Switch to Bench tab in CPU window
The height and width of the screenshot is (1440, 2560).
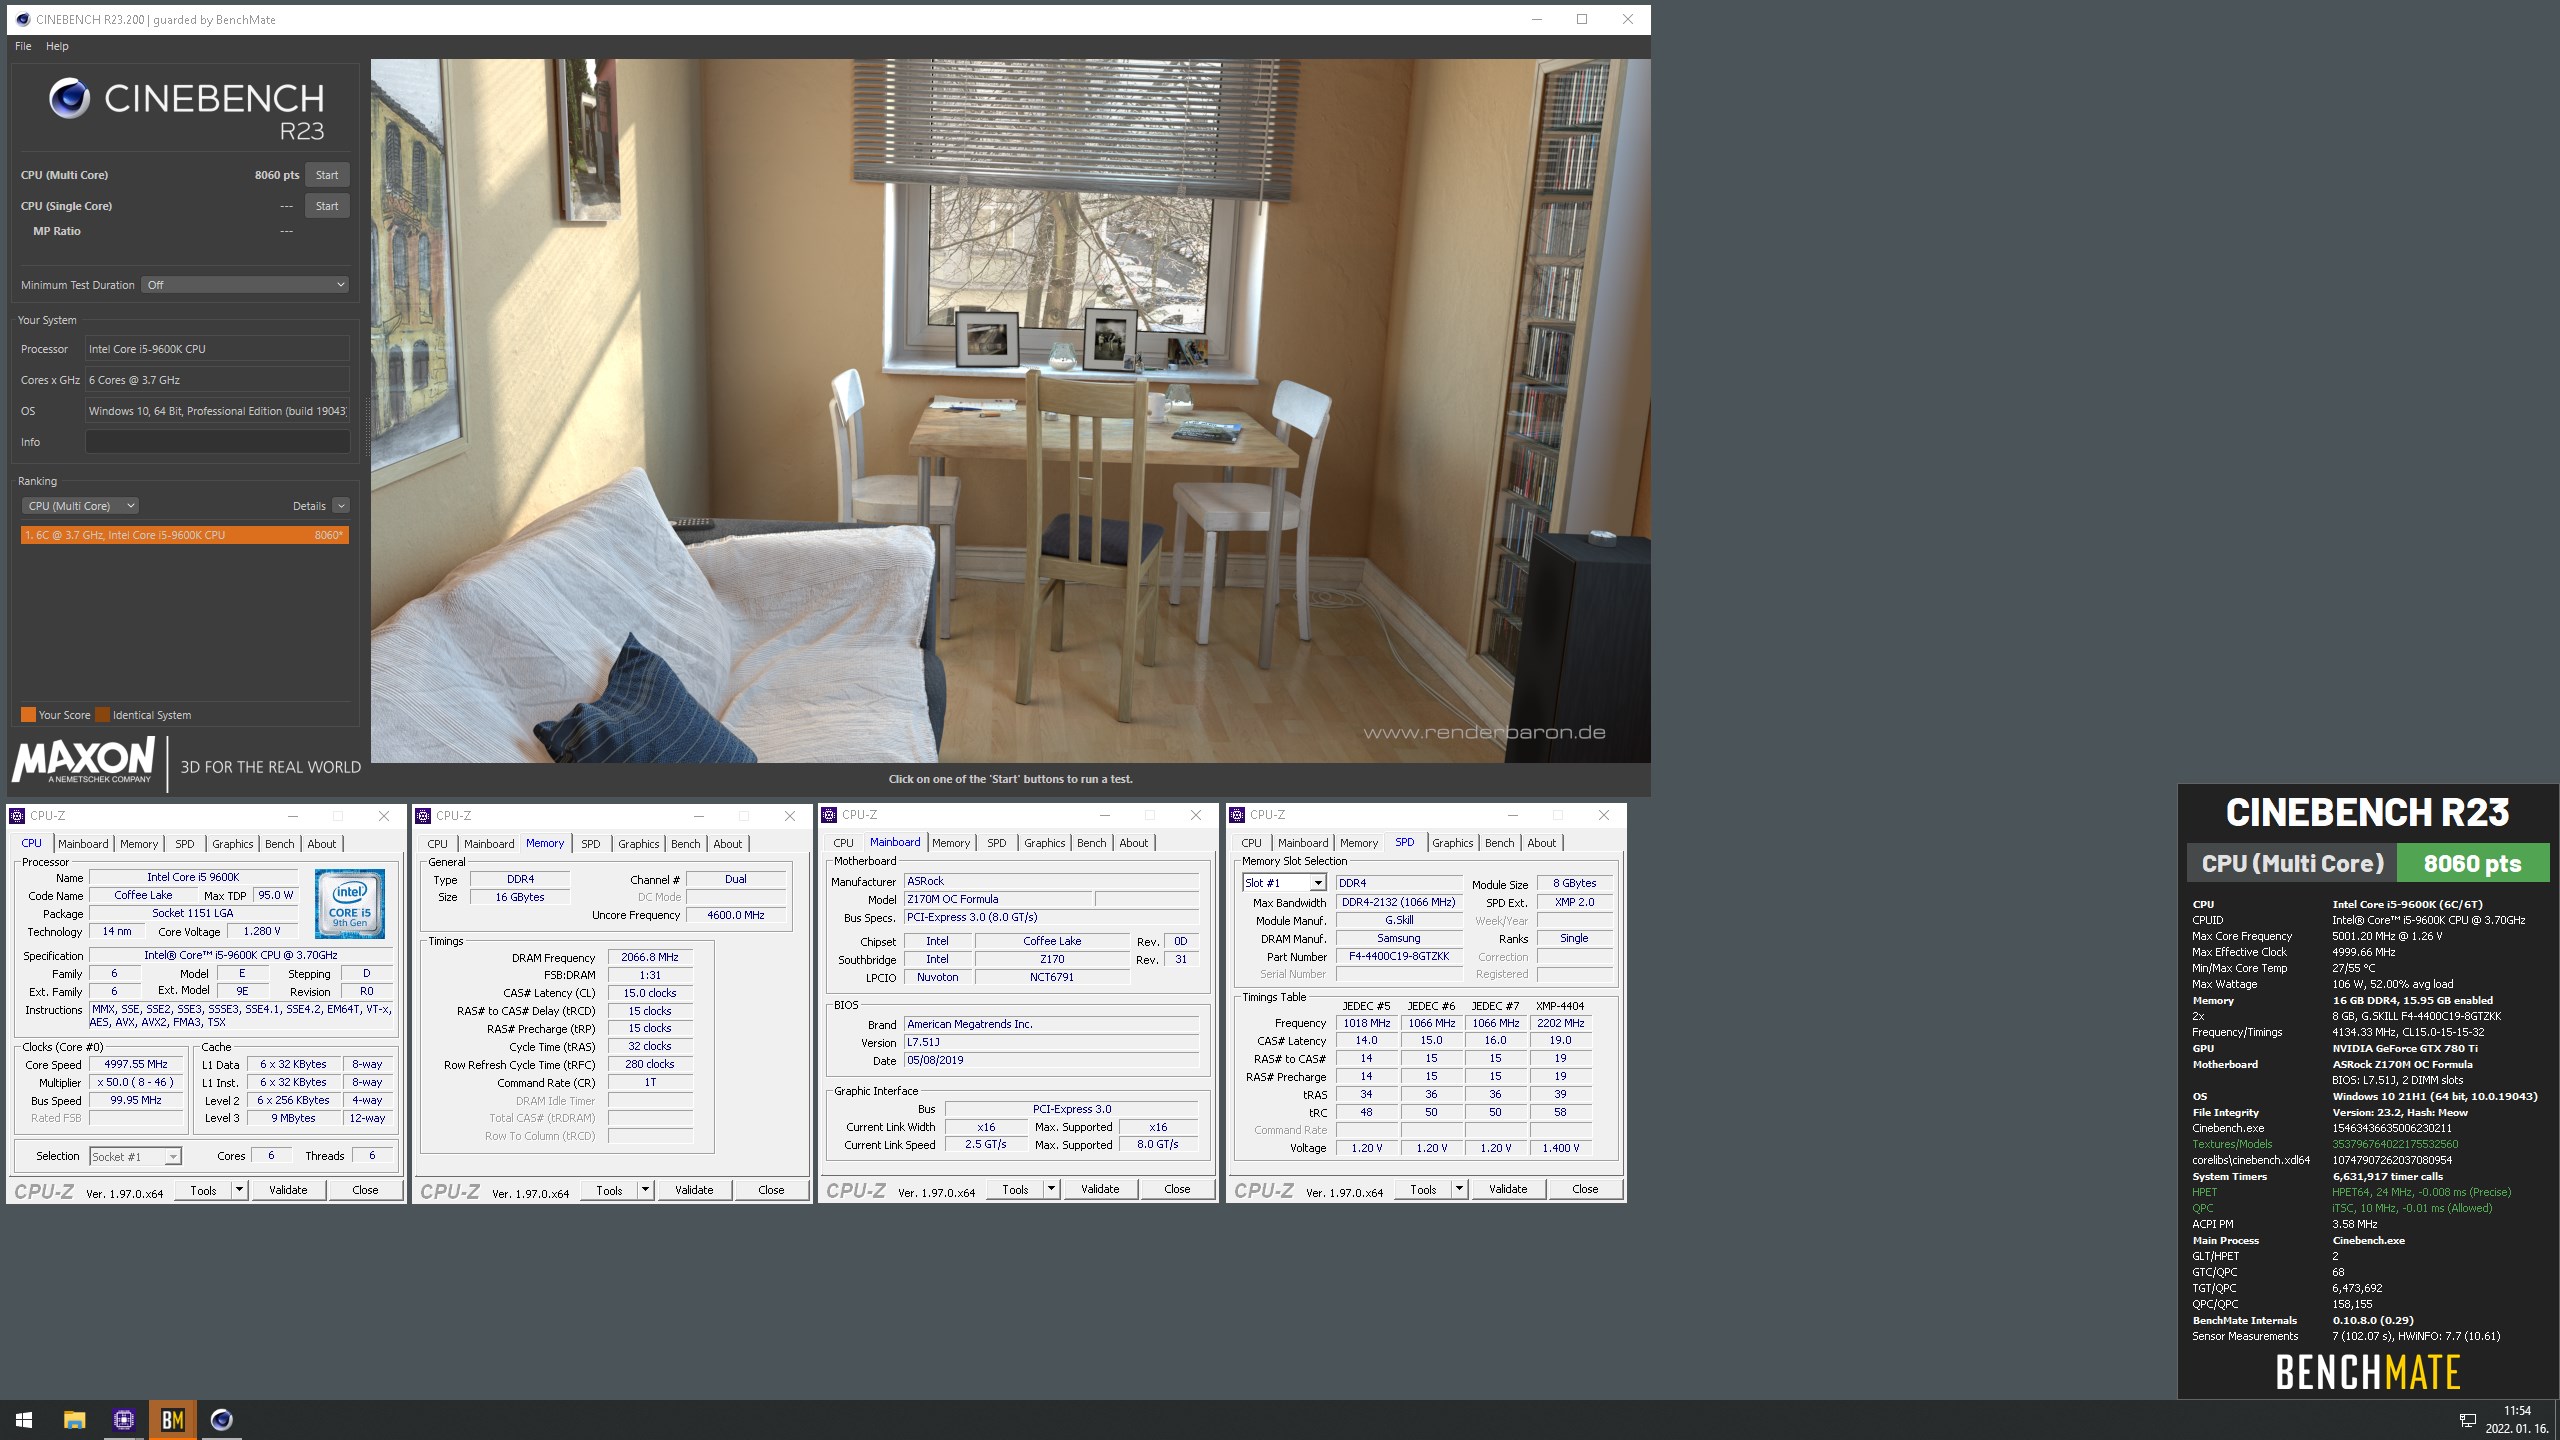coord(279,844)
